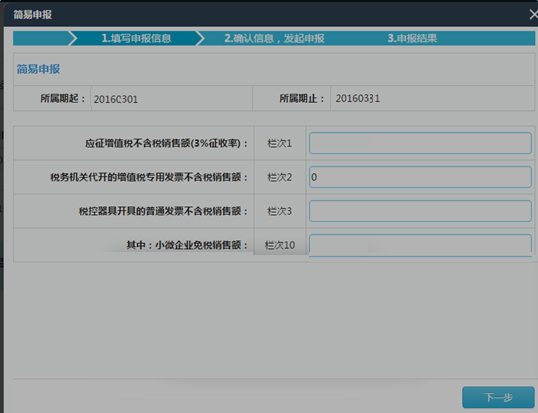Focus the 栏次1 sales amount input
Image resolution: width=538 pixels, height=413 pixels.
(x=420, y=143)
